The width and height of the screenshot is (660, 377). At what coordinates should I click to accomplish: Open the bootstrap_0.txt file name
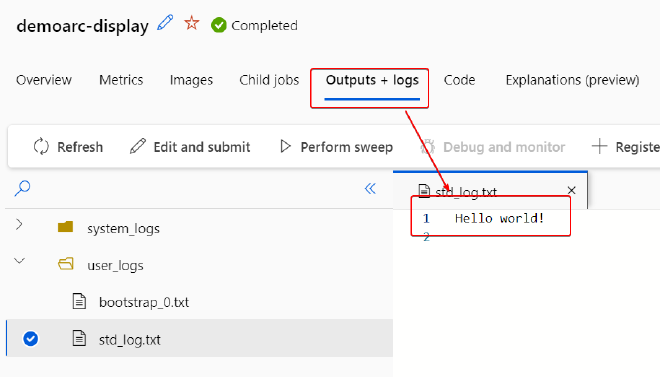click(144, 302)
